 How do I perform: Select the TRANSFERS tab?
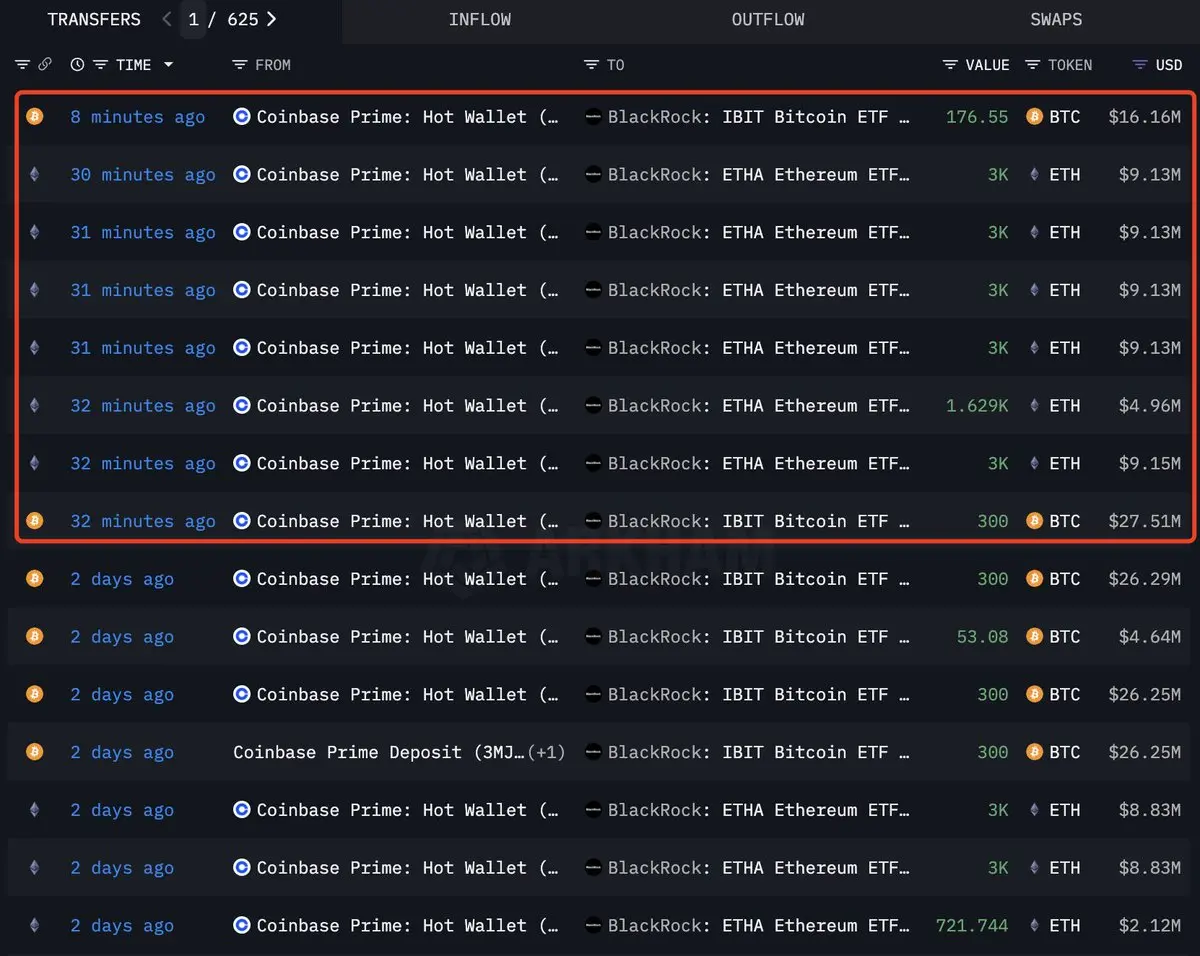pyautogui.click(x=94, y=19)
